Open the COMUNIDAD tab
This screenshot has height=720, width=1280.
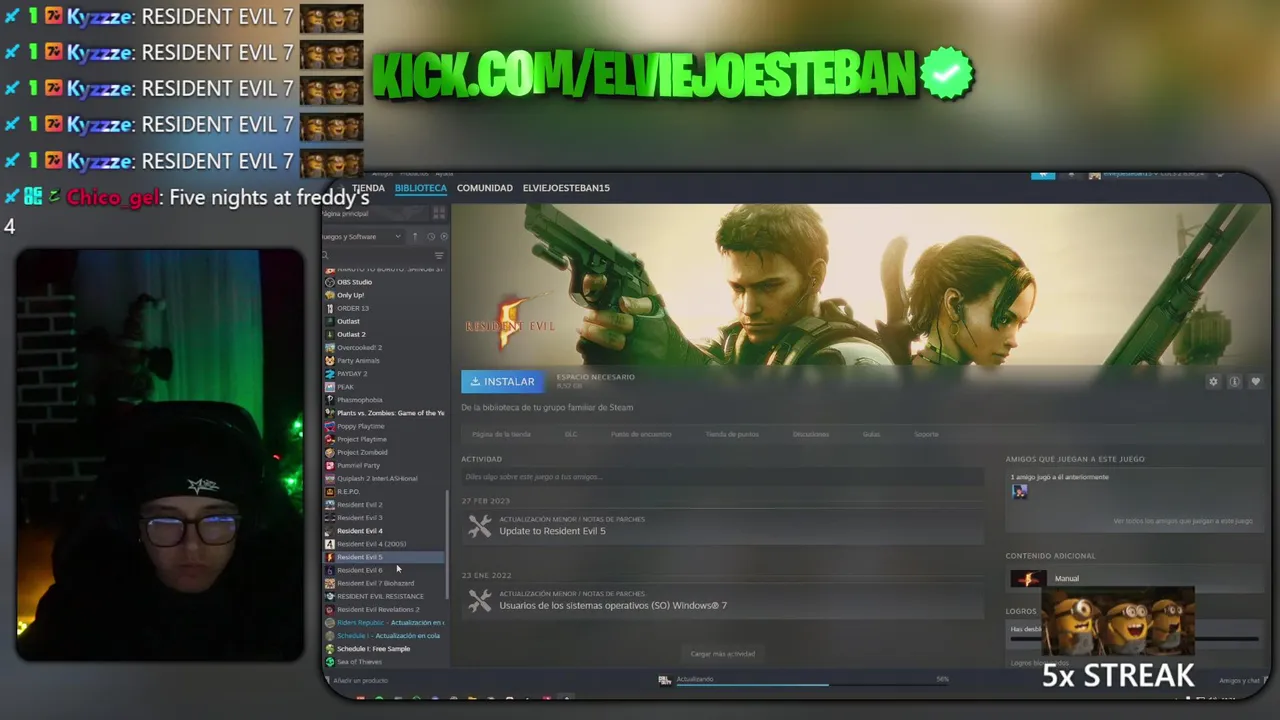[485, 188]
